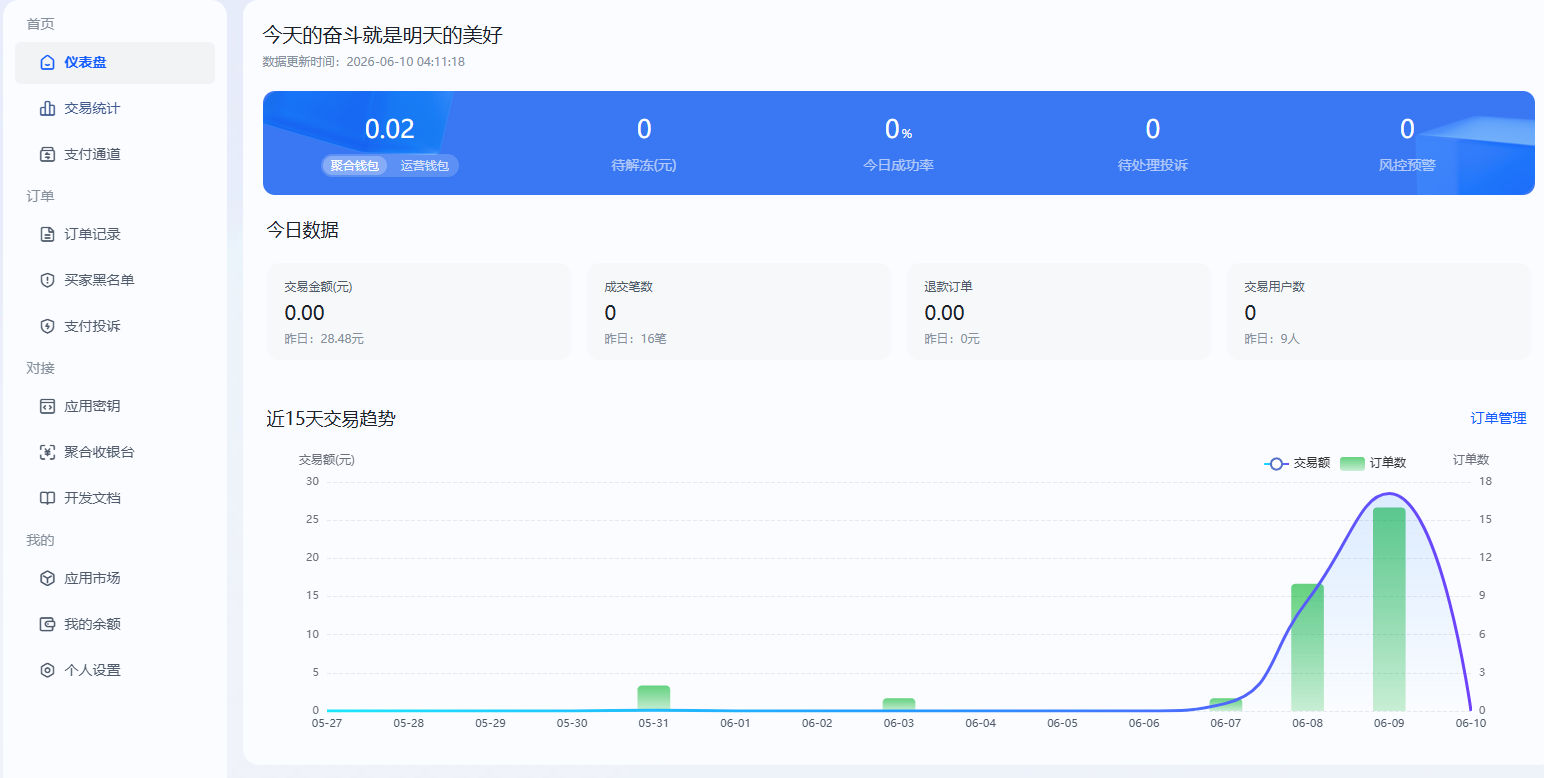Switch to the 运营钱包 wallet toggle
Screen dimensions: 1544x778
tap(425, 166)
